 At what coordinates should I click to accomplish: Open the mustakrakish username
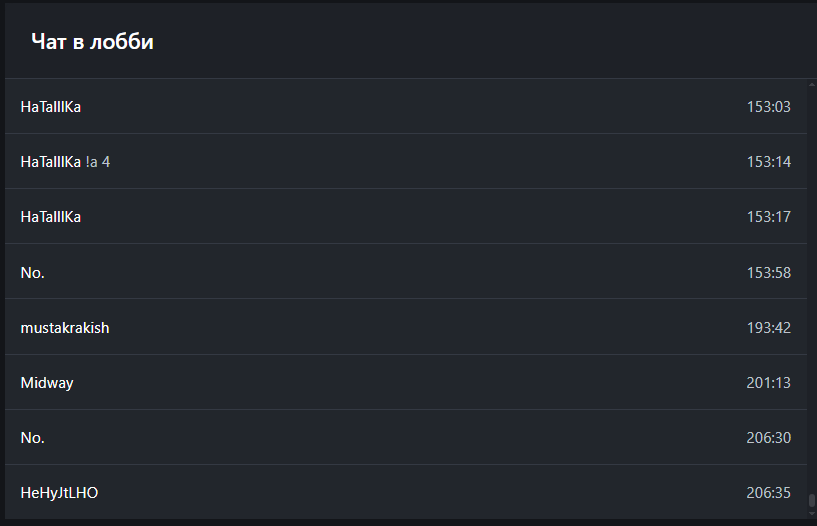pyautogui.click(x=65, y=327)
